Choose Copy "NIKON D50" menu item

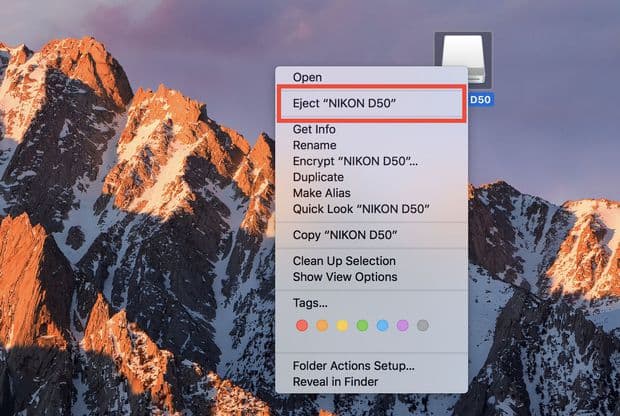[x=345, y=235]
